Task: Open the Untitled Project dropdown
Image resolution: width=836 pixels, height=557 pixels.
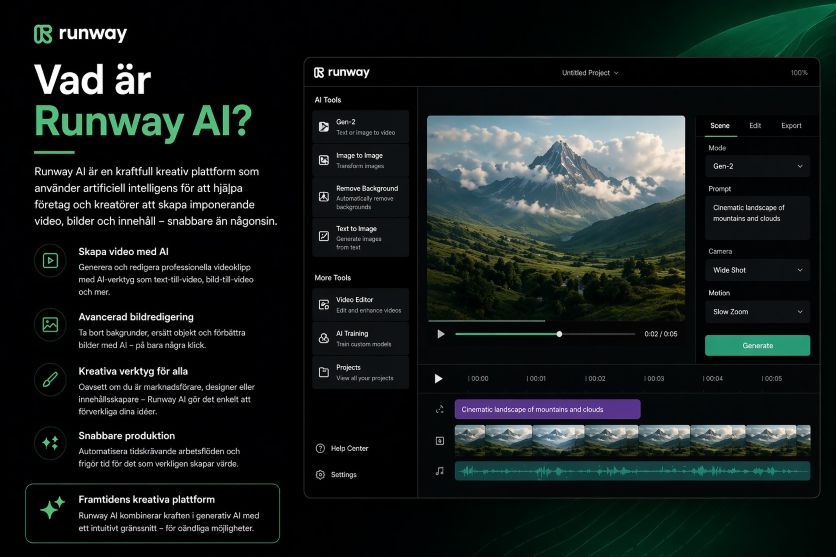Action: pos(590,72)
